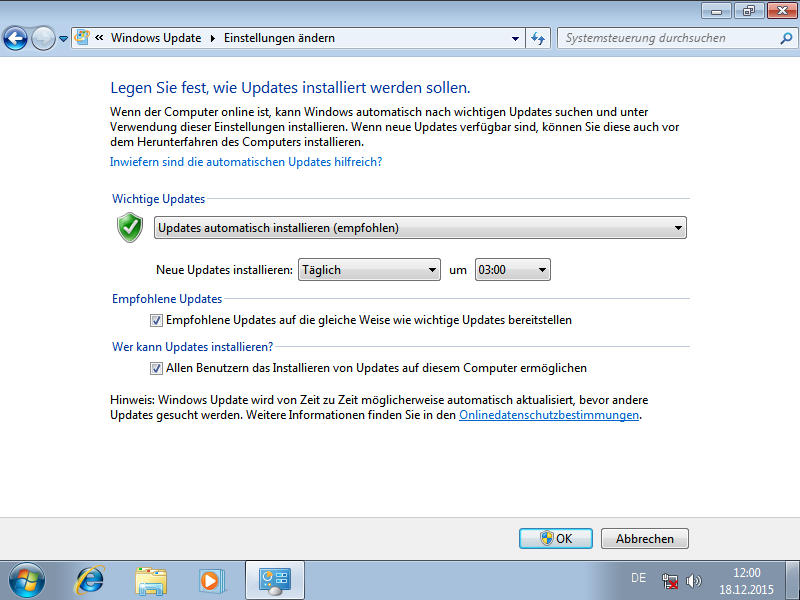Open the Updates automatisch installieren dropdown
800x600 pixels.
click(420, 228)
